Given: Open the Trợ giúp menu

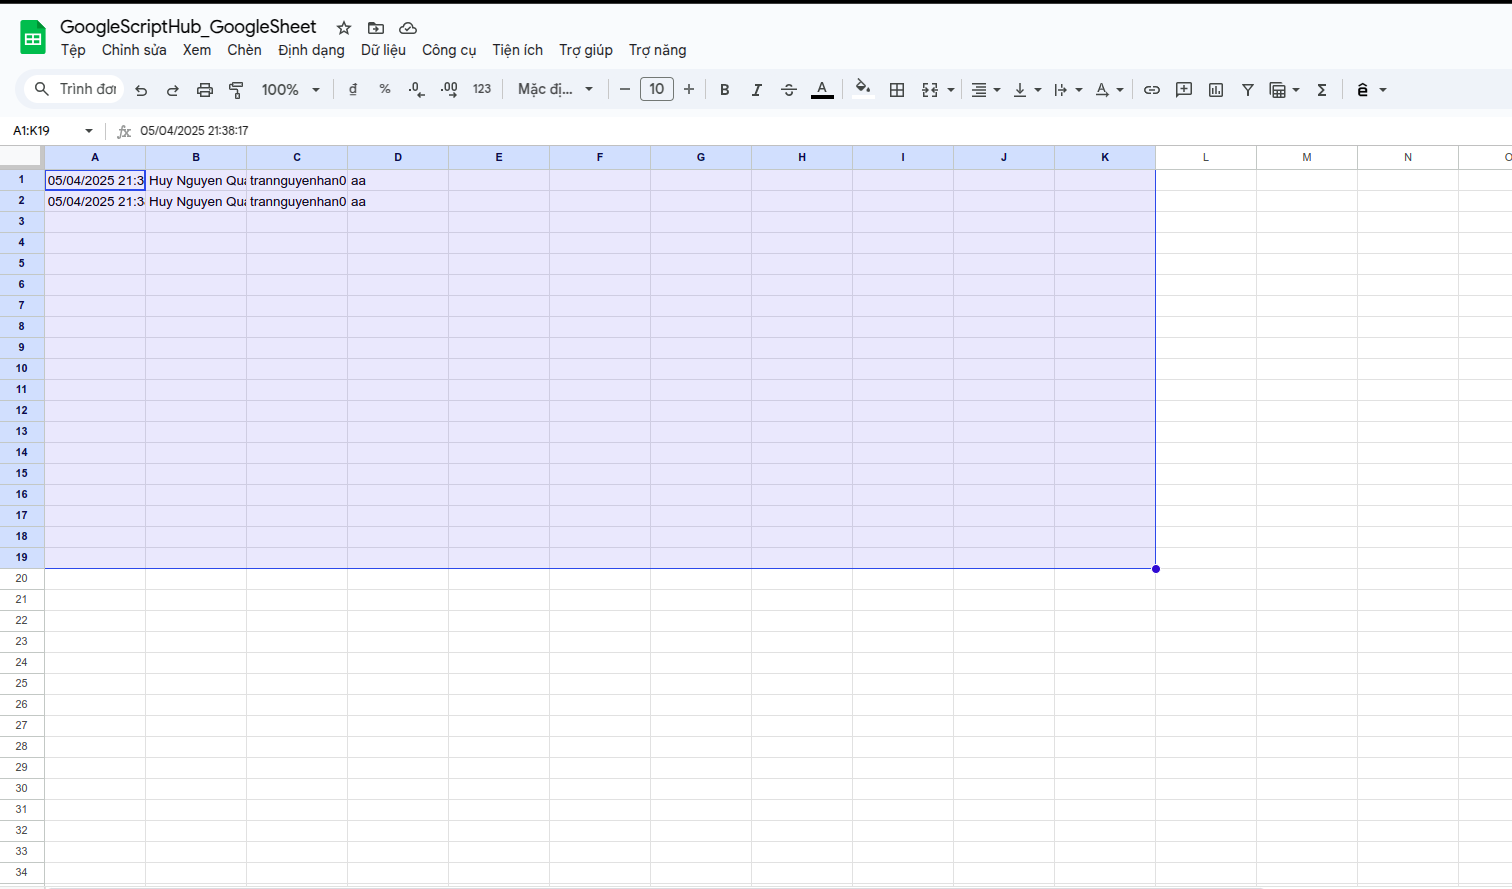Looking at the screenshot, I should point(586,50).
